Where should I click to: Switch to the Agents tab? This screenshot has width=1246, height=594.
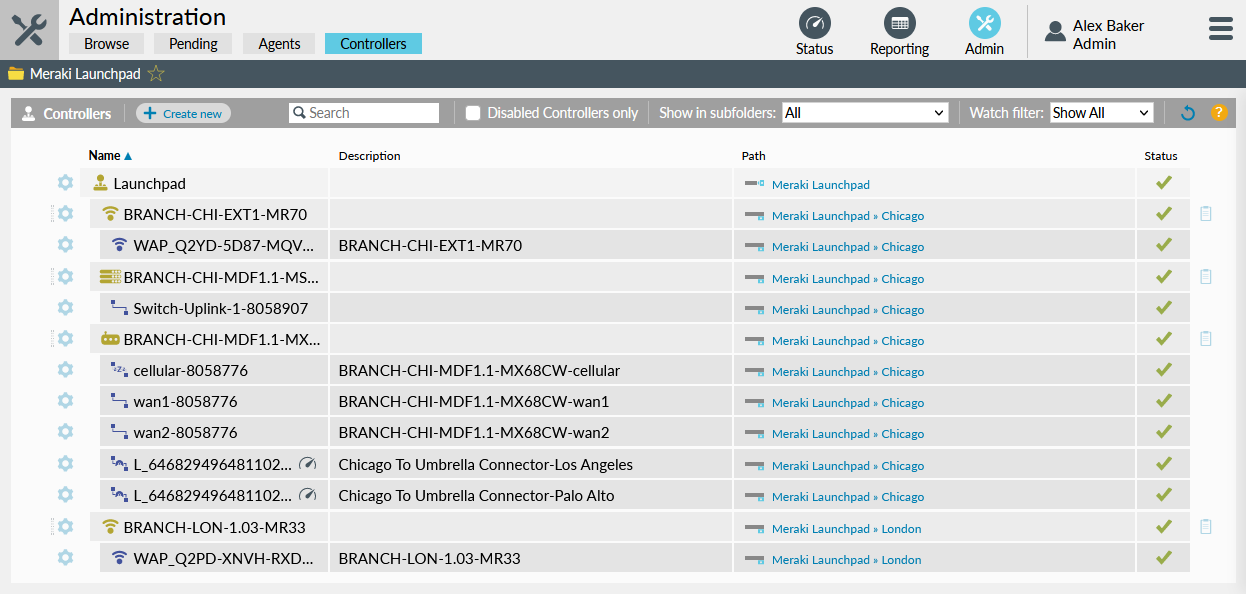click(x=278, y=43)
